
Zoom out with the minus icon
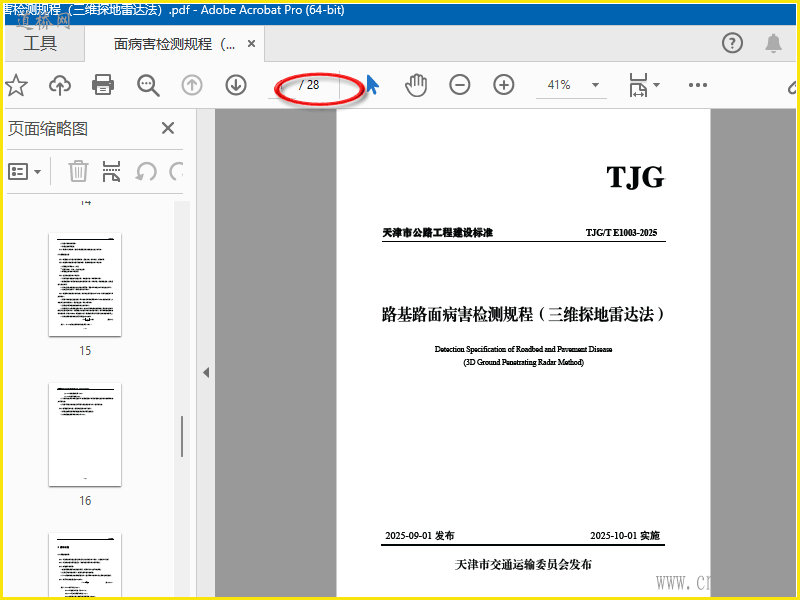460,85
